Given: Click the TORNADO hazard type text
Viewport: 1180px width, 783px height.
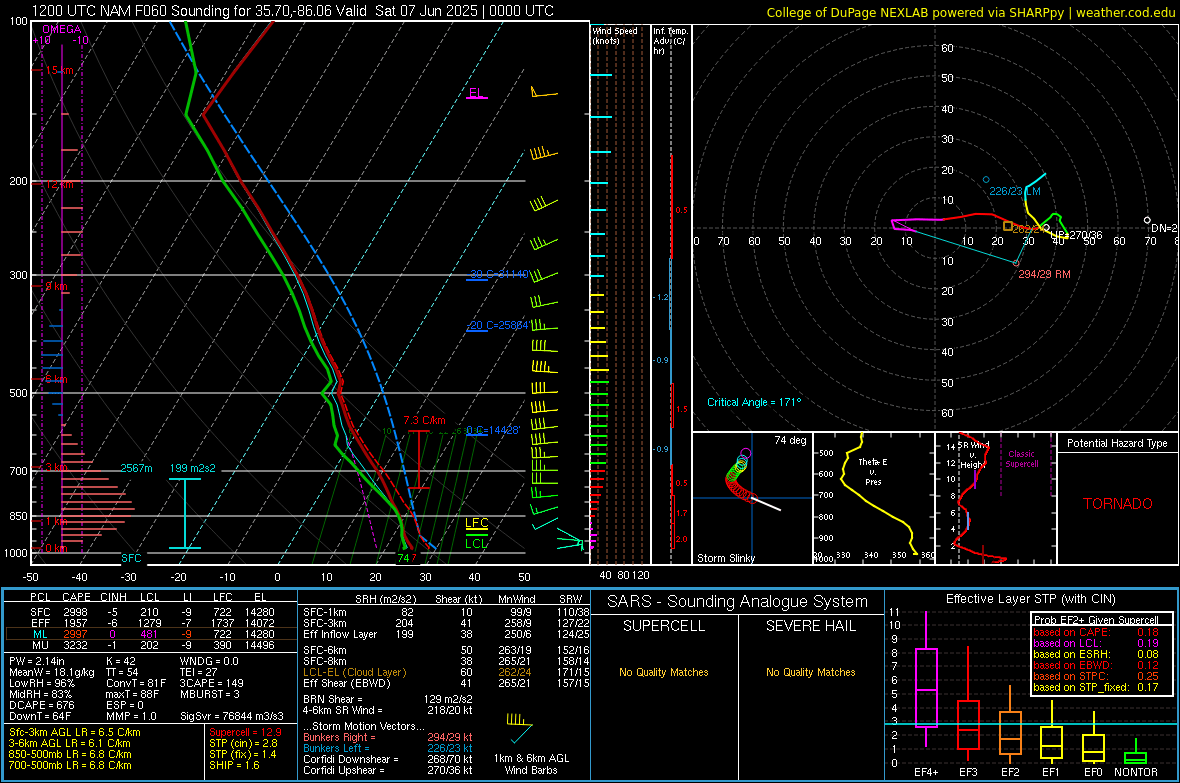Looking at the screenshot, I should point(1118,504).
